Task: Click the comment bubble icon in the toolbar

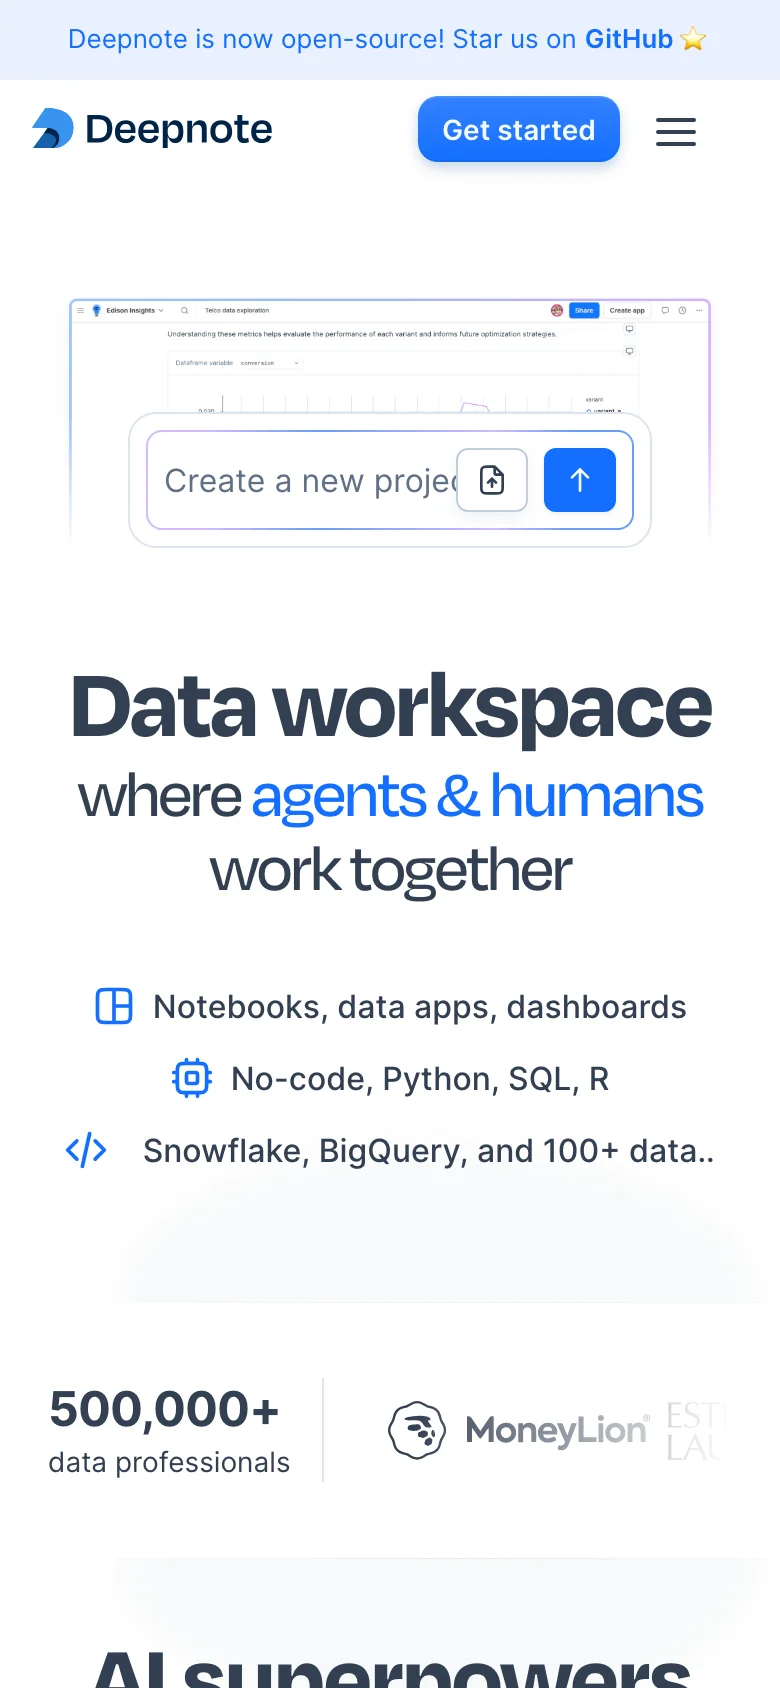Action: [664, 311]
